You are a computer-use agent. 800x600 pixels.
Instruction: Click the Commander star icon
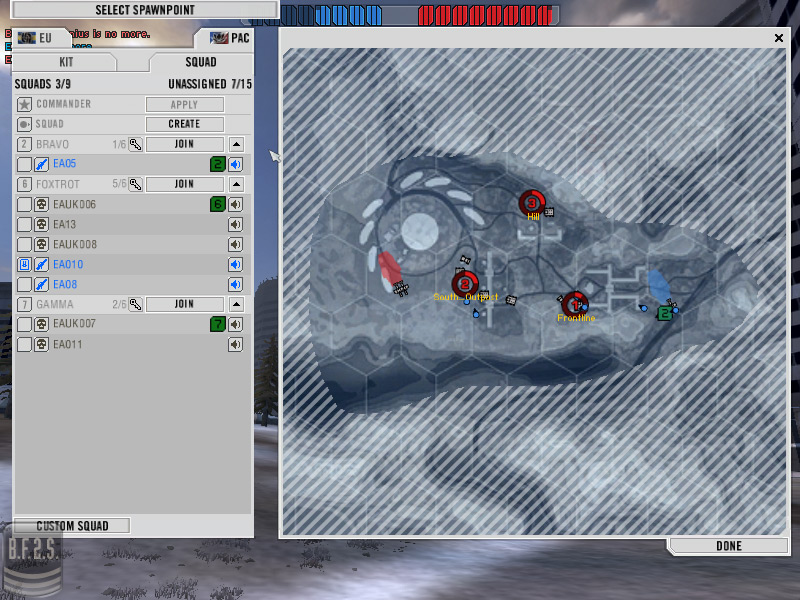(x=24, y=104)
